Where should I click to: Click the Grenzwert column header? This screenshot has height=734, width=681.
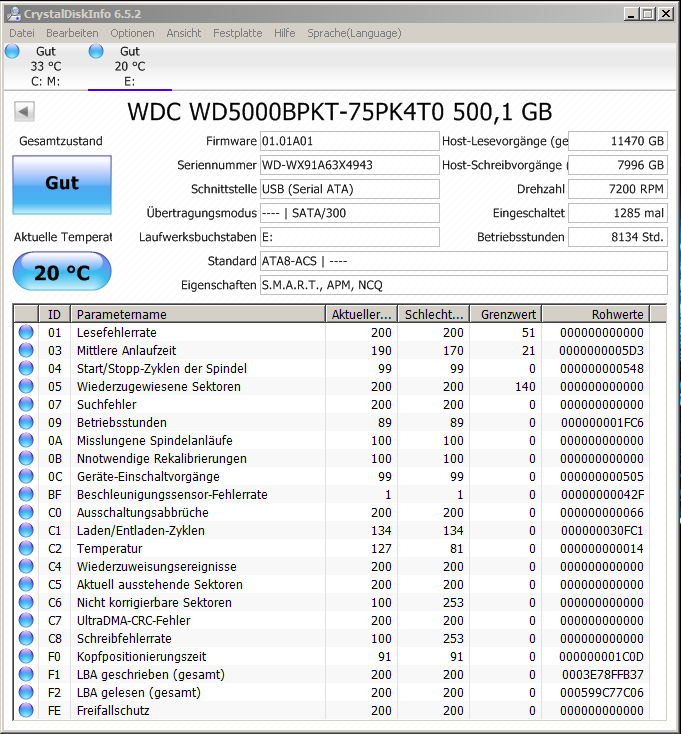[506, 314]
